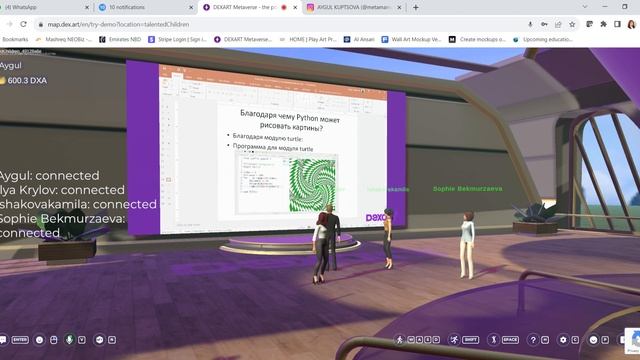
Task: Click the green spiral turtle image on the slide
Action: pyautogui.click(x=312, y=185)
